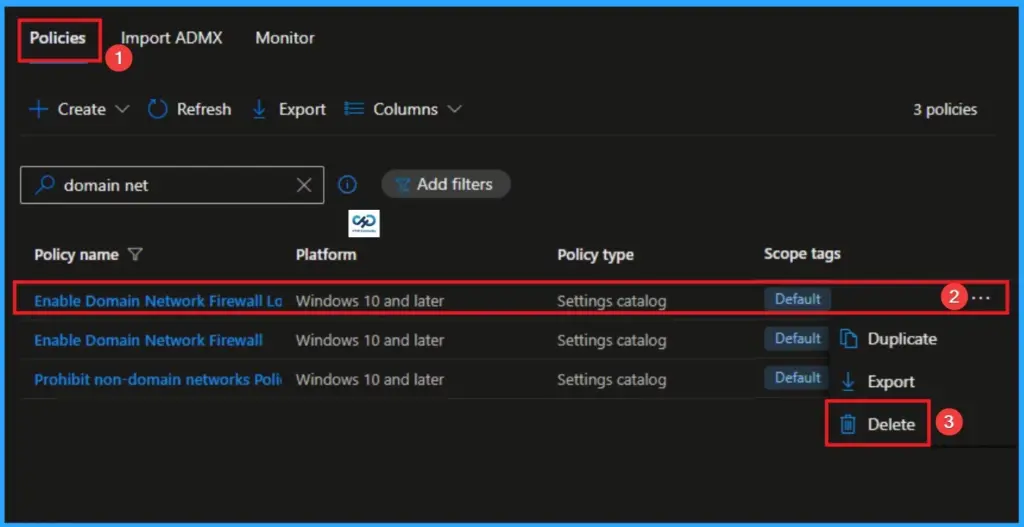1024x527 pixels.
Task: Click the search magnifier icon
Action: coord(44,185)
